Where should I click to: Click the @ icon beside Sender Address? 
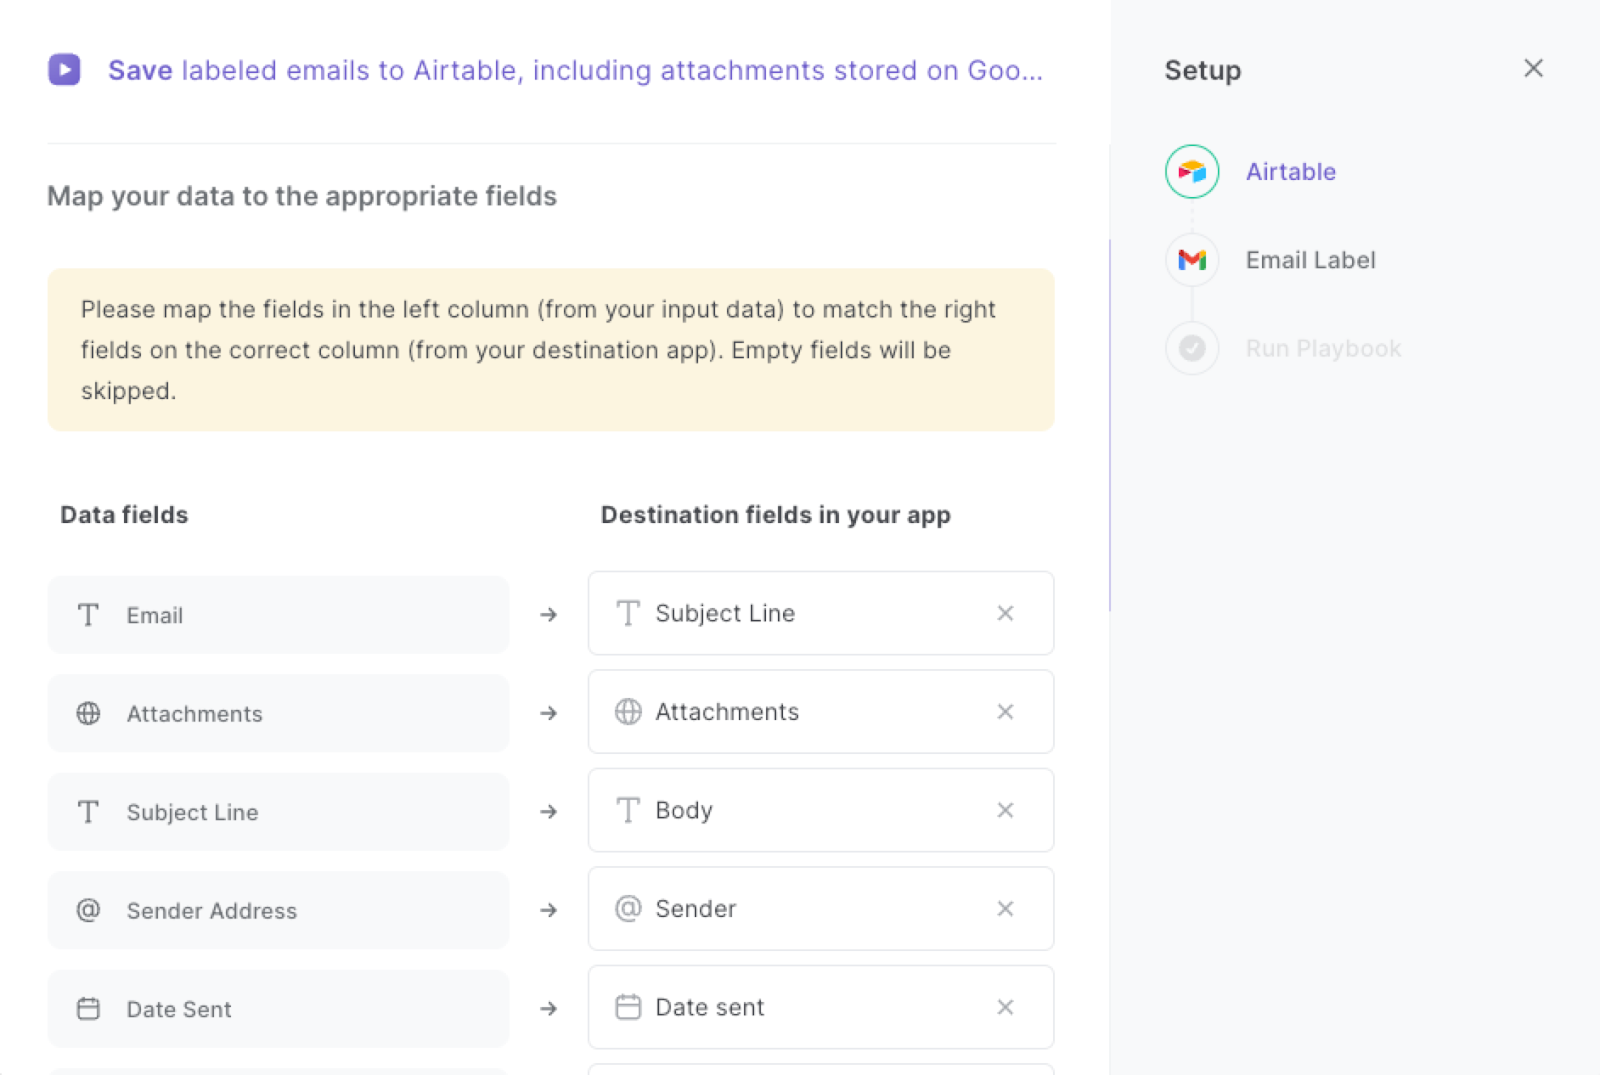click(88, 910)
